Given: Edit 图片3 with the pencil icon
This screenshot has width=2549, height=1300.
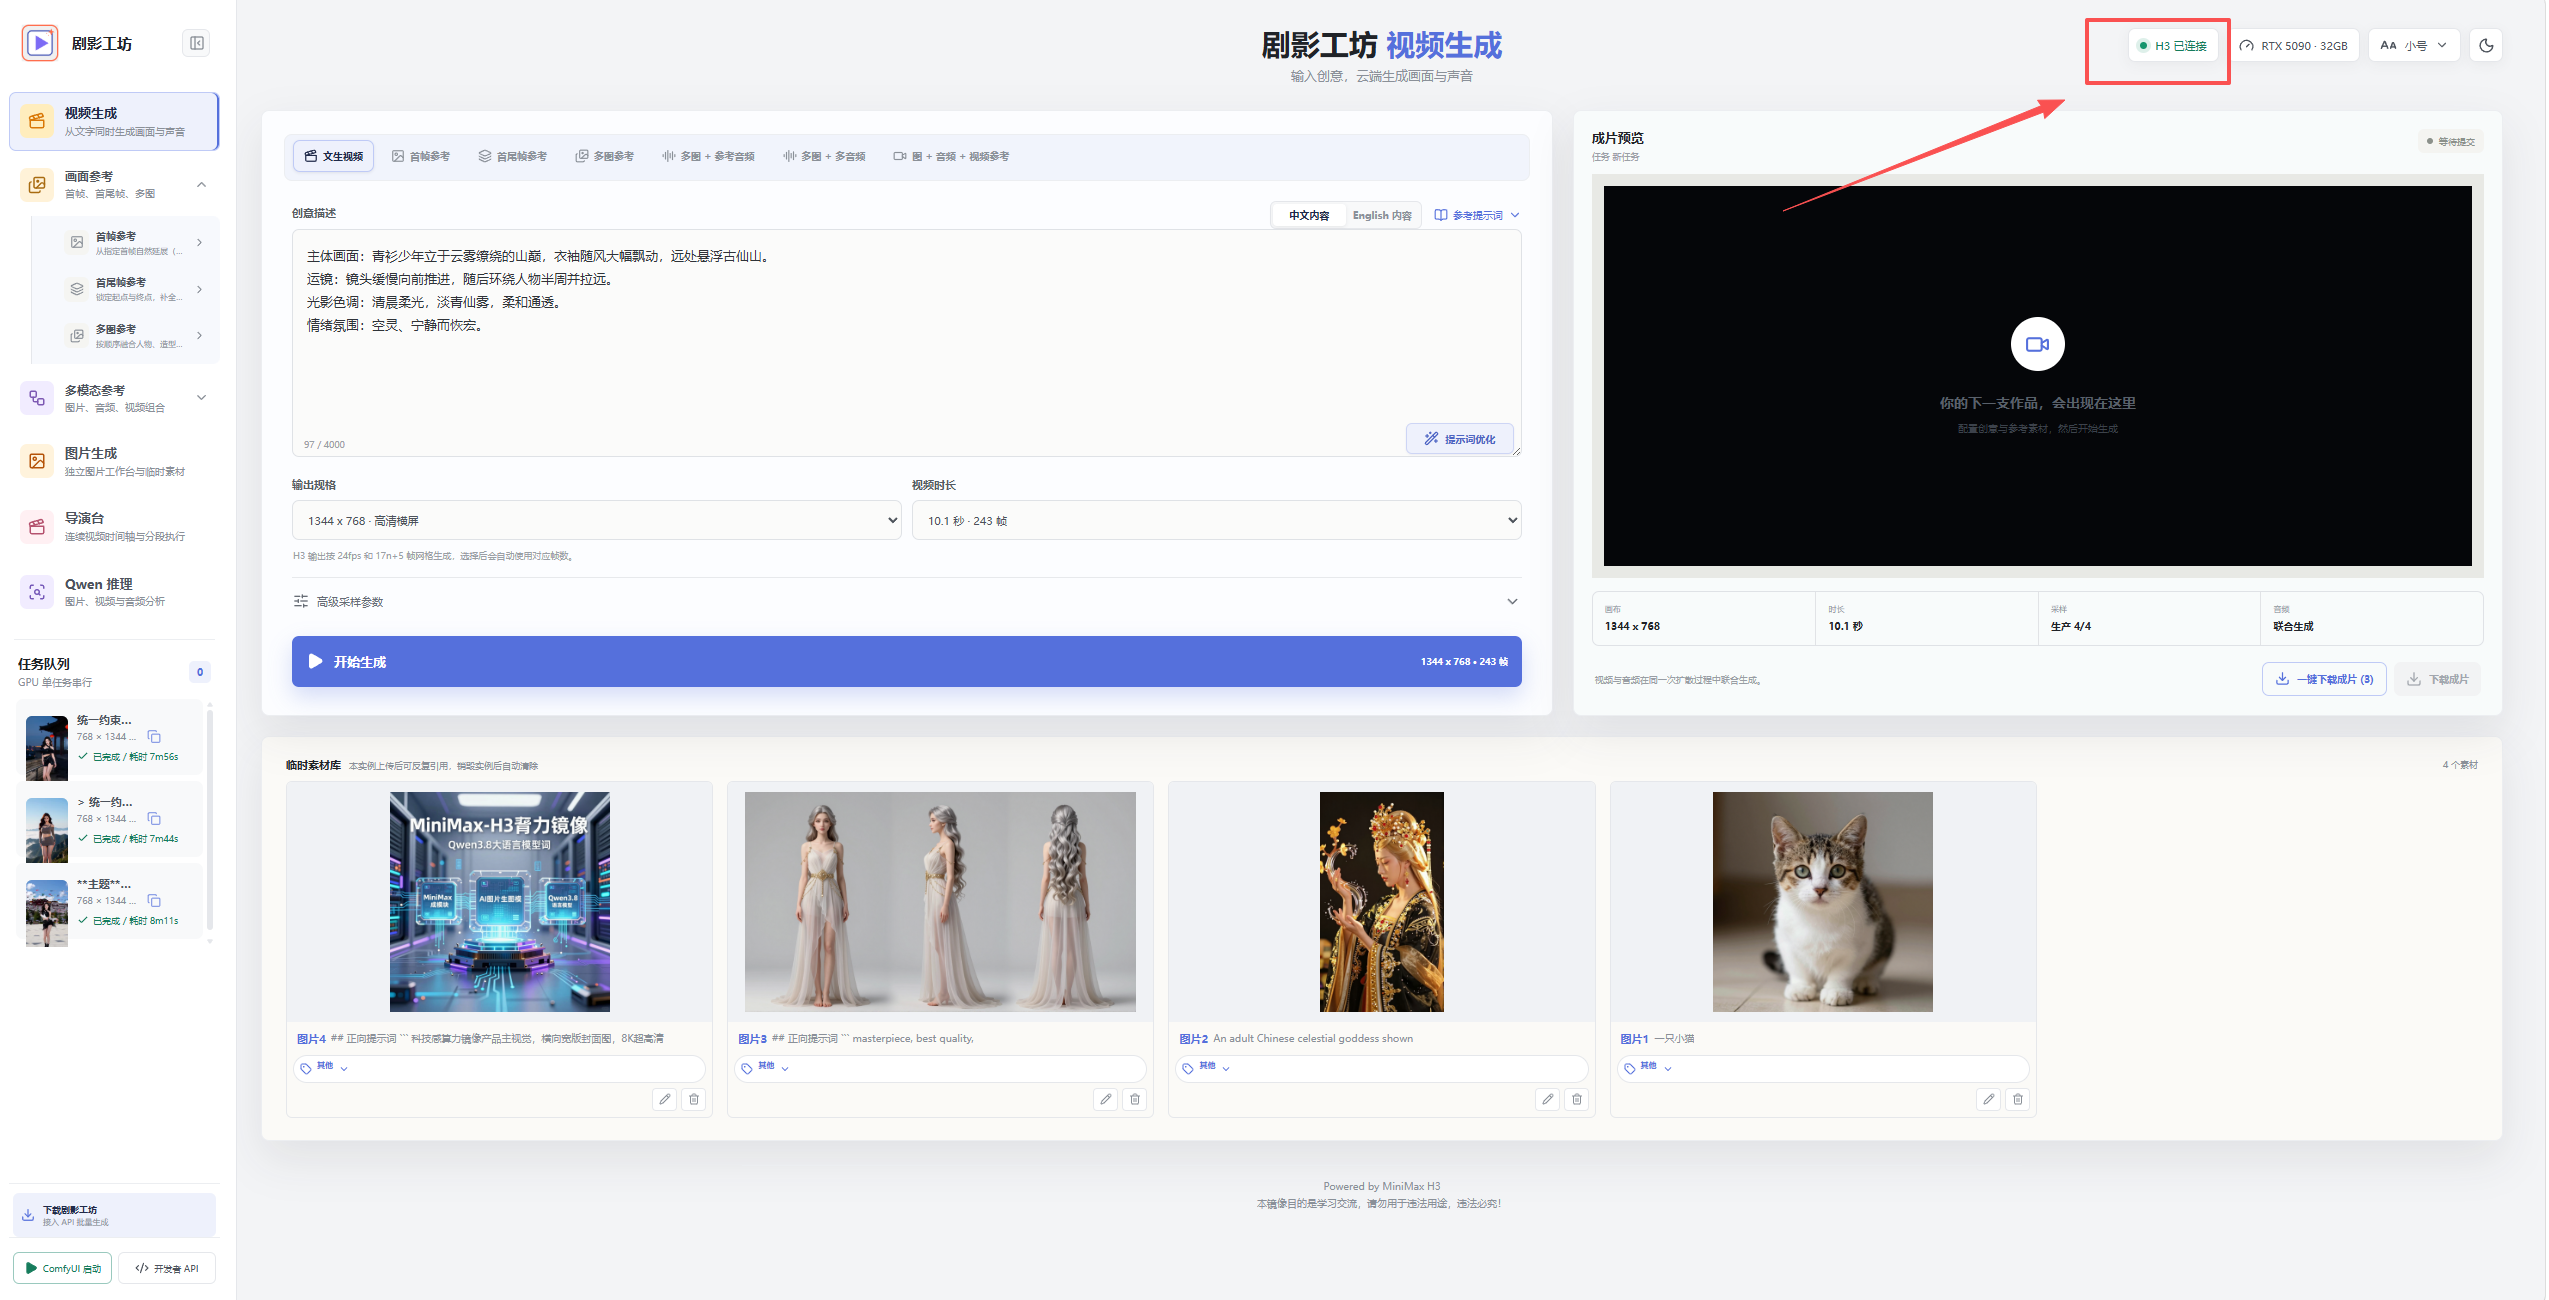Looking at the screenshot, I should pos(1105,1099).
